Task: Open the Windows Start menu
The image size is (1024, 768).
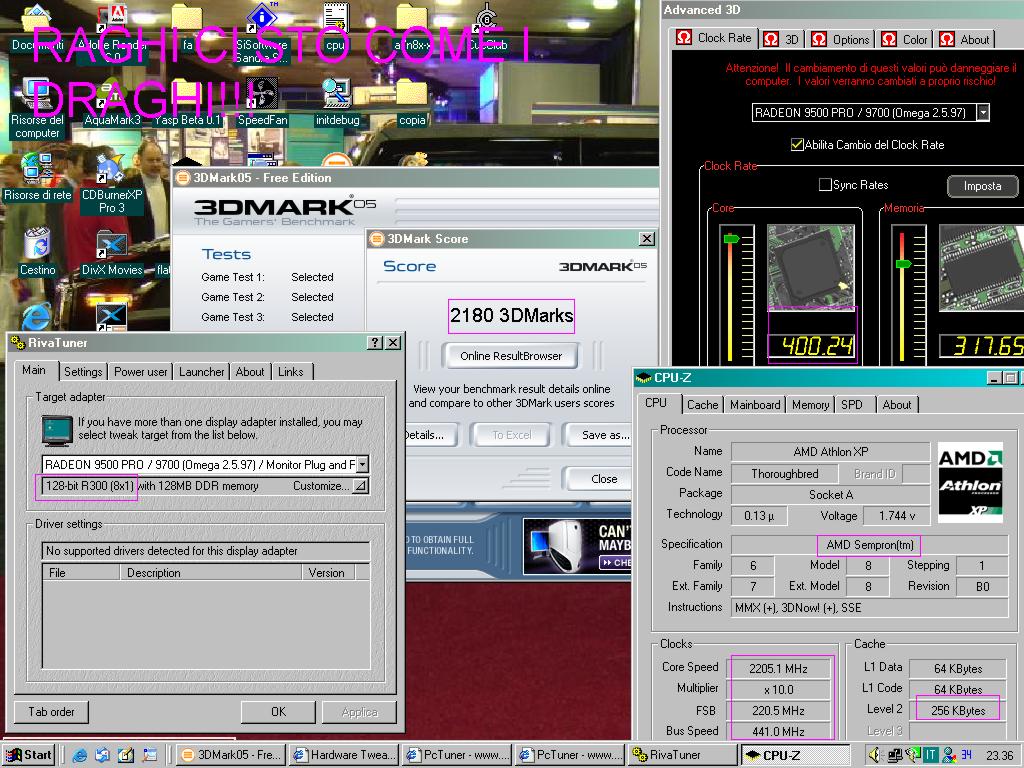Action: pos(28,756)
